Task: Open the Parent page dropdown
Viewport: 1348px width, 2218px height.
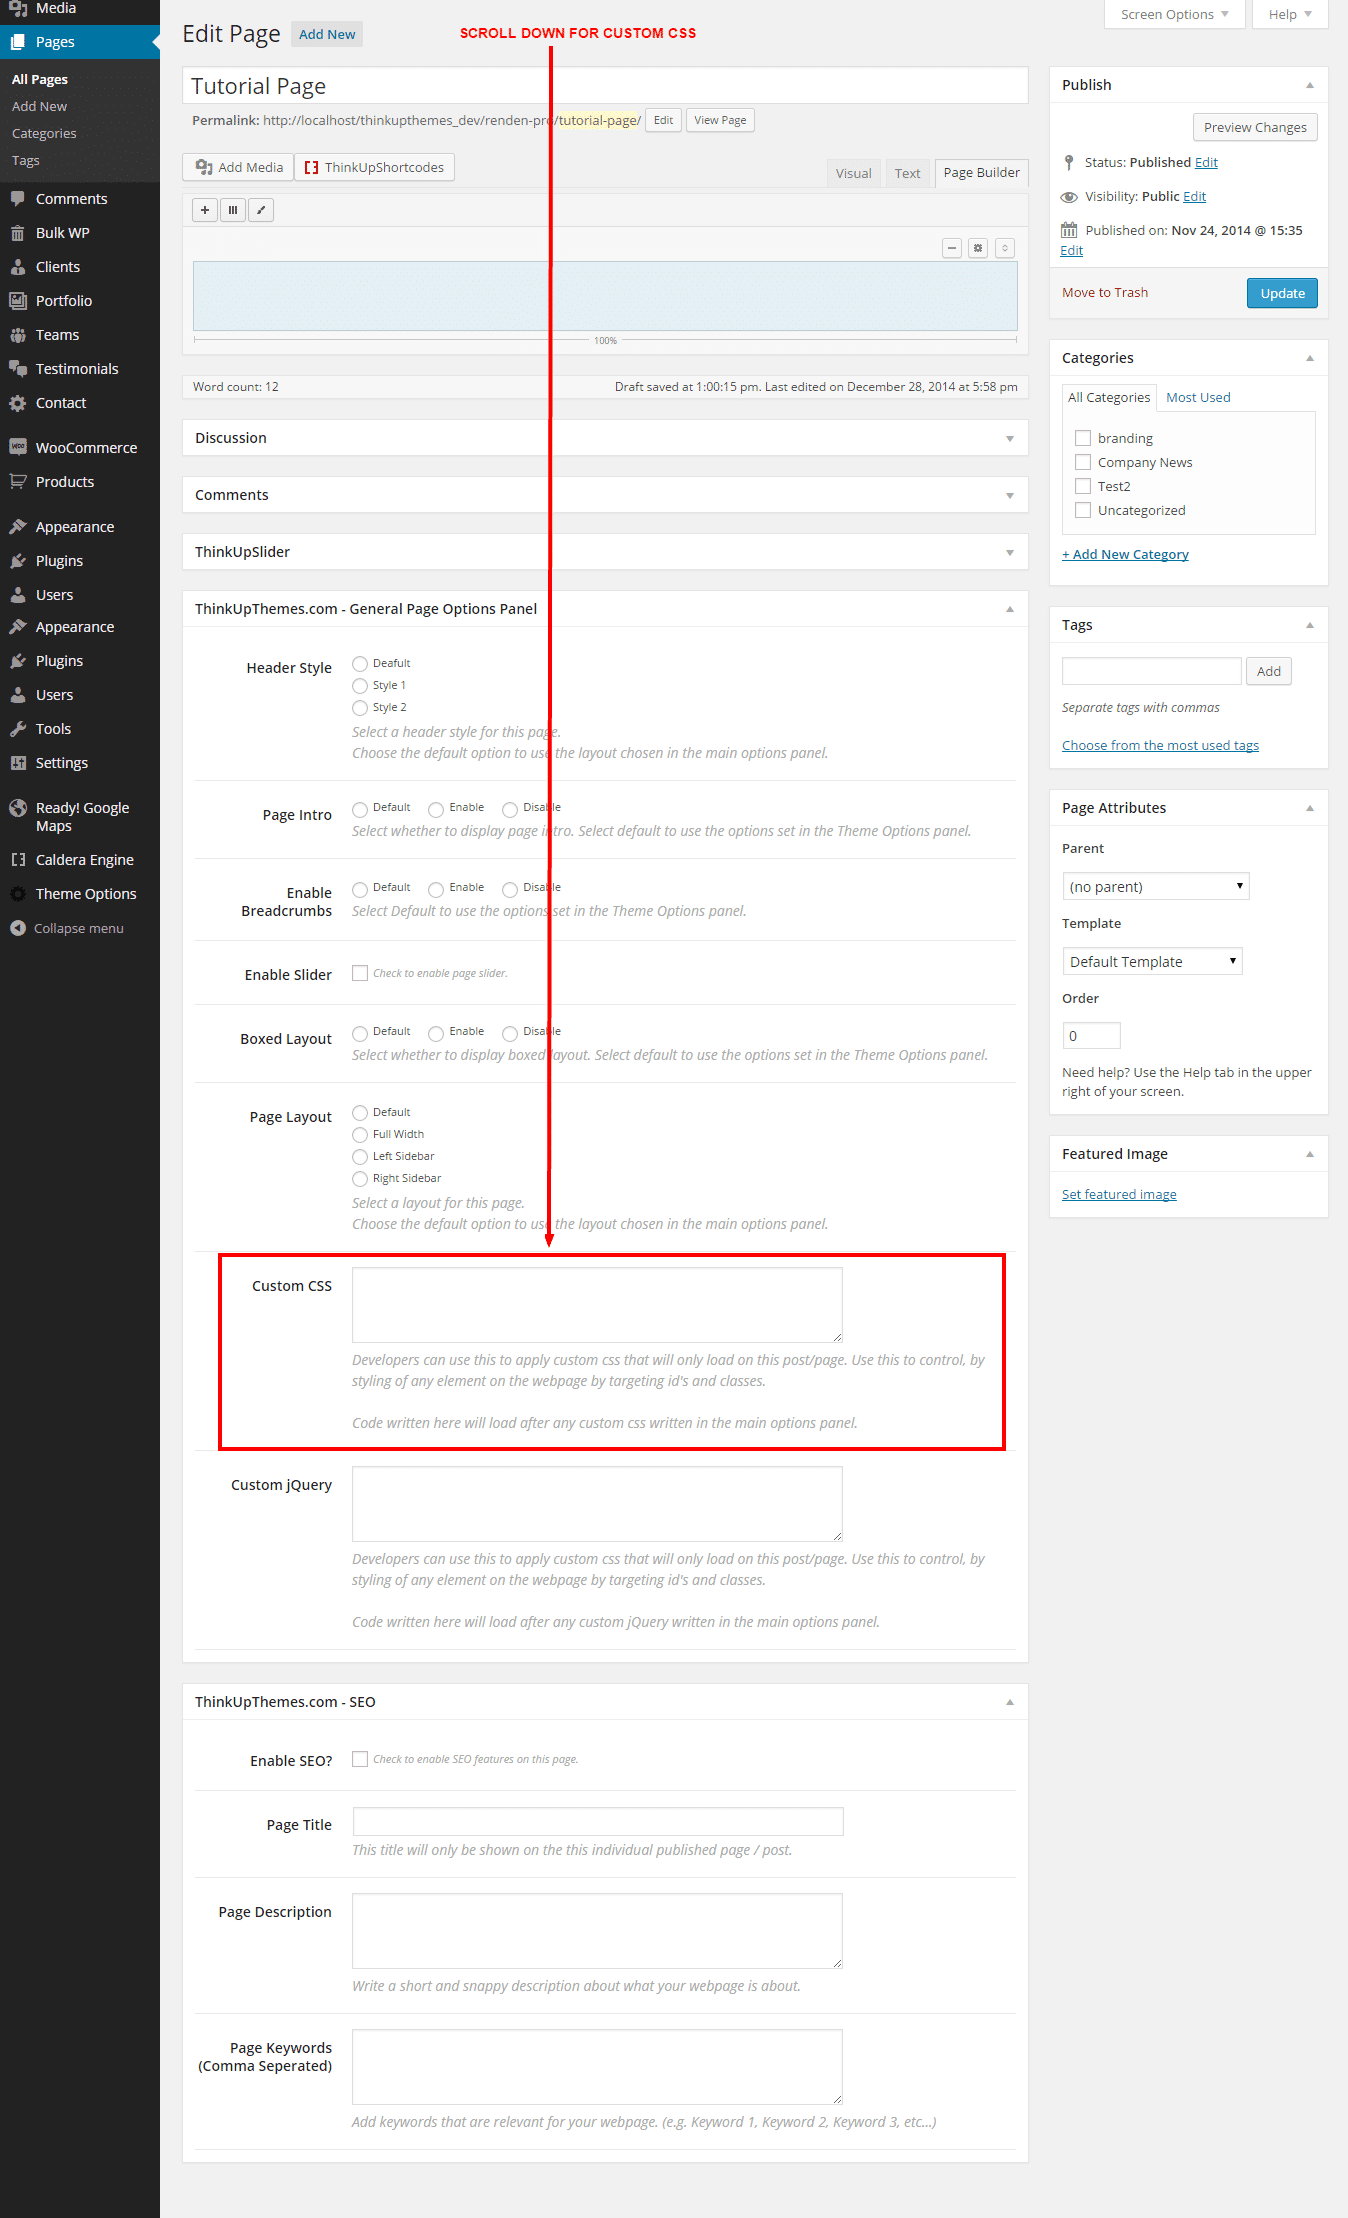Action: pos(1155,887)
